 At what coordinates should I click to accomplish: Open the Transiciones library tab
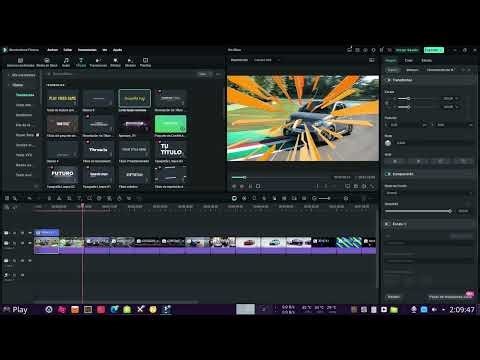98,62
